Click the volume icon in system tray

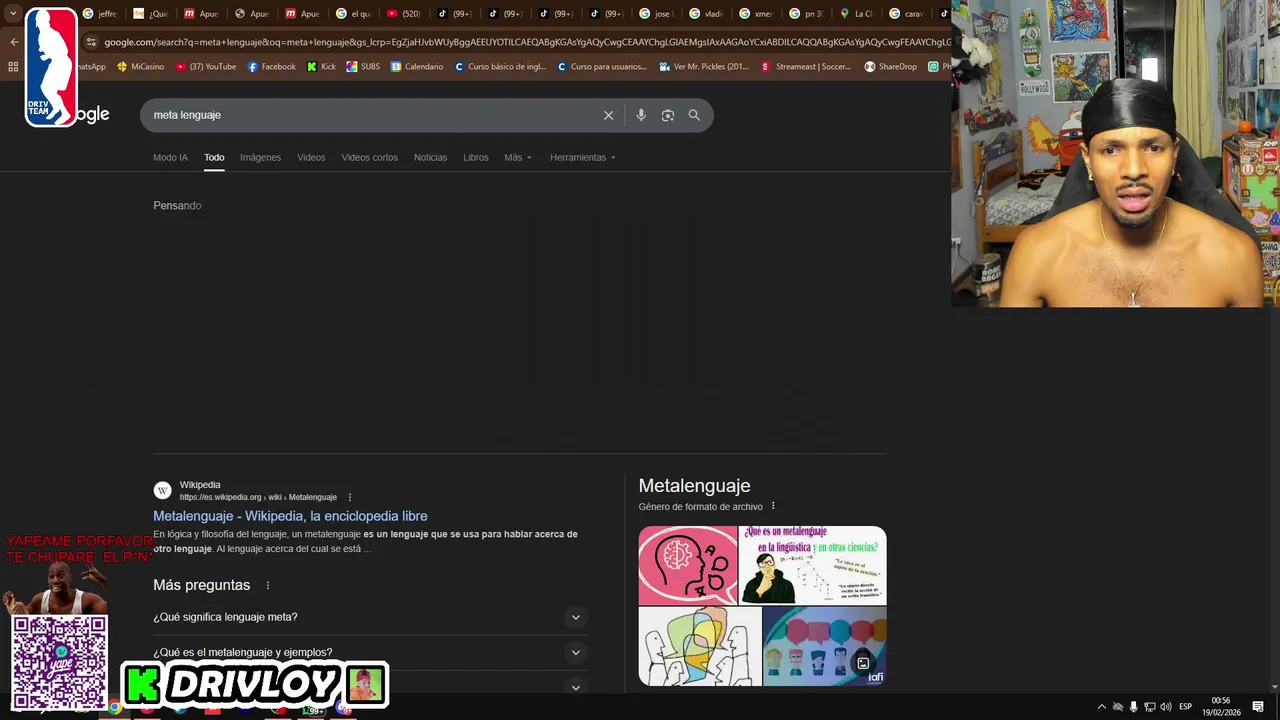tap(1165, 707)
